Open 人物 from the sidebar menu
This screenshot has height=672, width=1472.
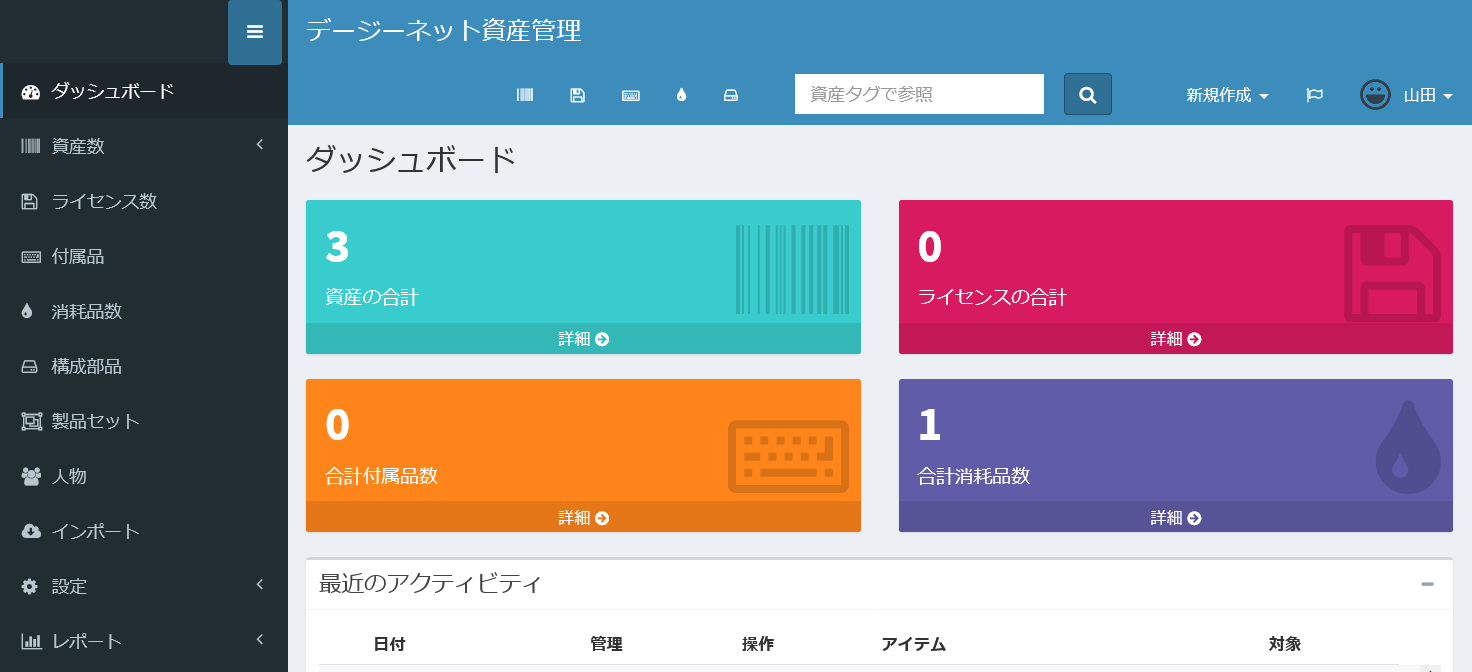point(69,476)
